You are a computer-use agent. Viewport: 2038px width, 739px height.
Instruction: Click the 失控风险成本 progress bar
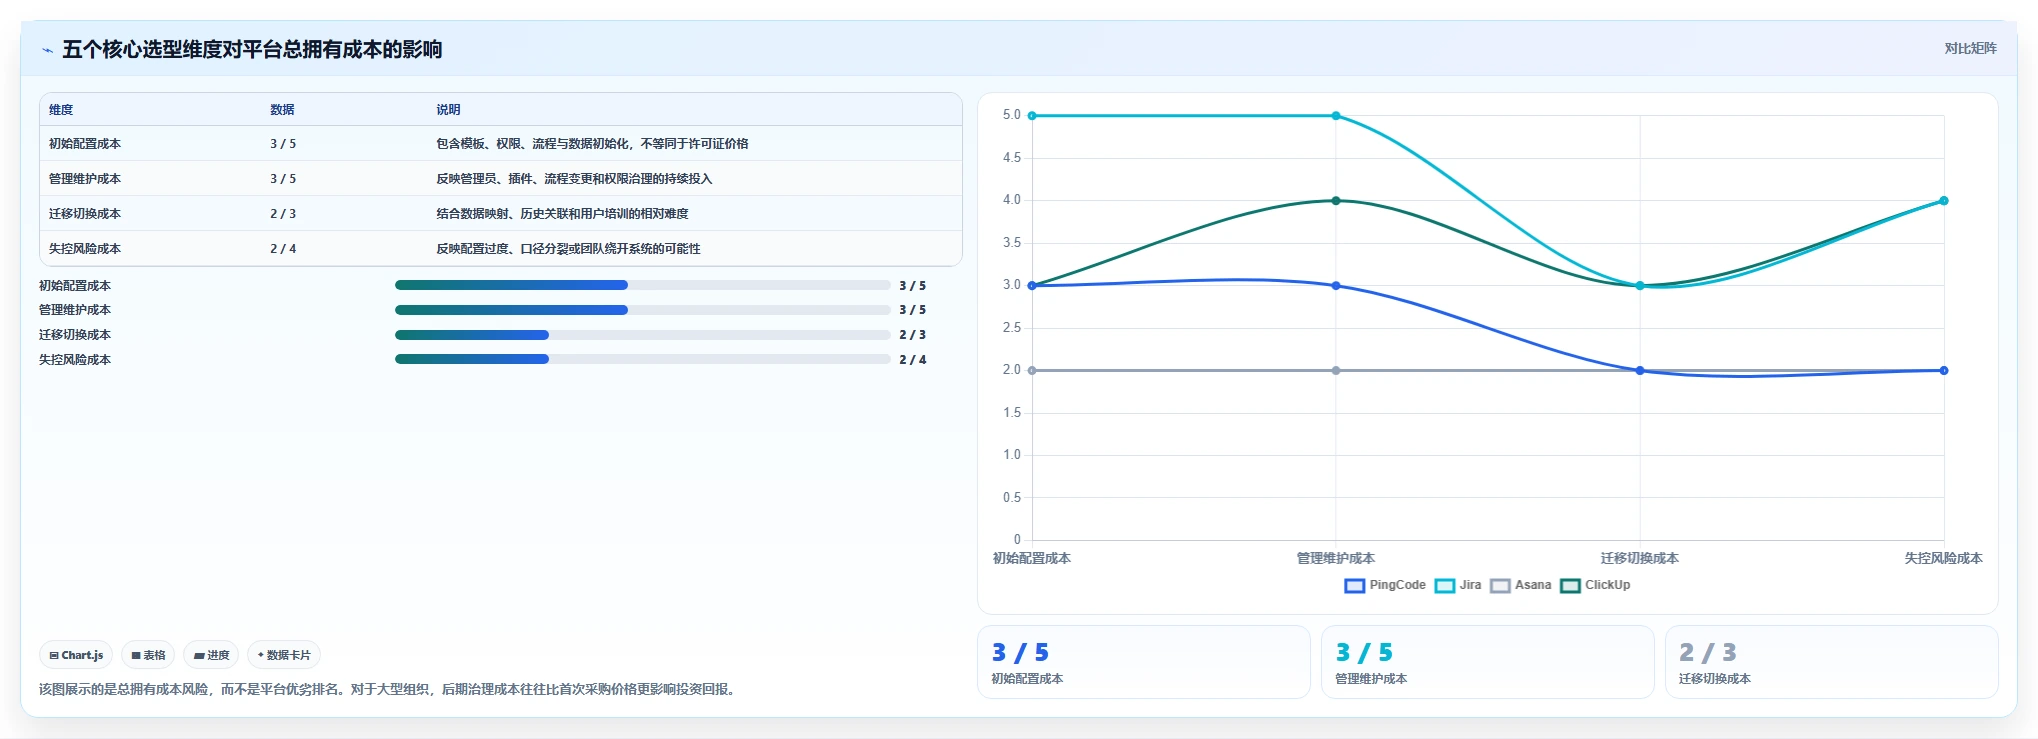(x=642, y=359)
